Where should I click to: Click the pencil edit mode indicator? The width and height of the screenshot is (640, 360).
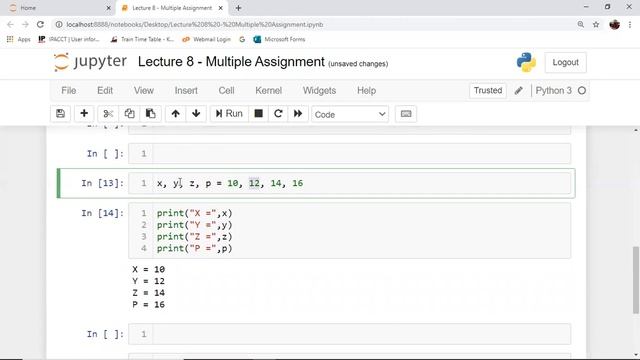519,91
